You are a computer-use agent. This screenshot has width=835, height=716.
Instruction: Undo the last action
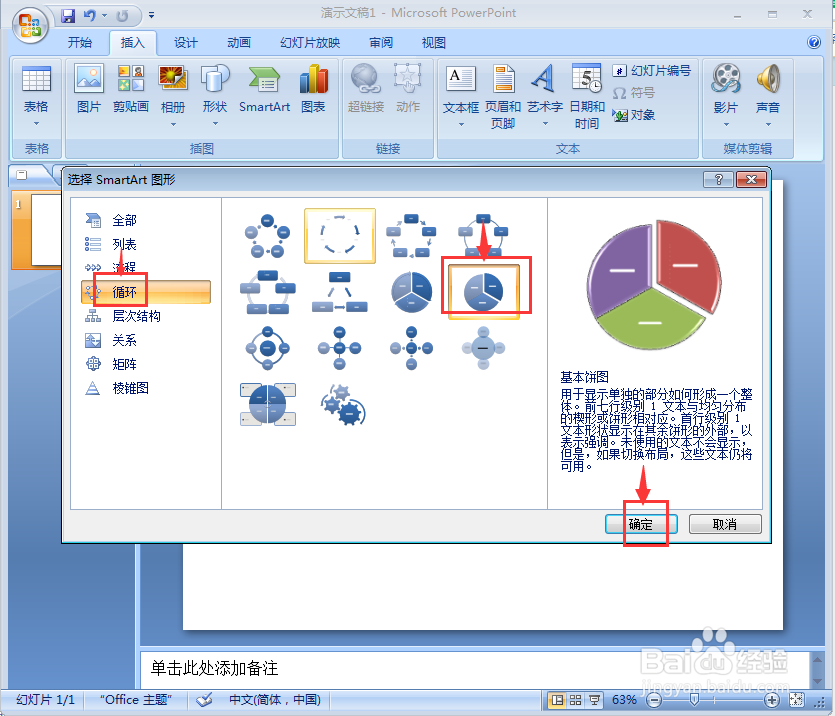89,15
